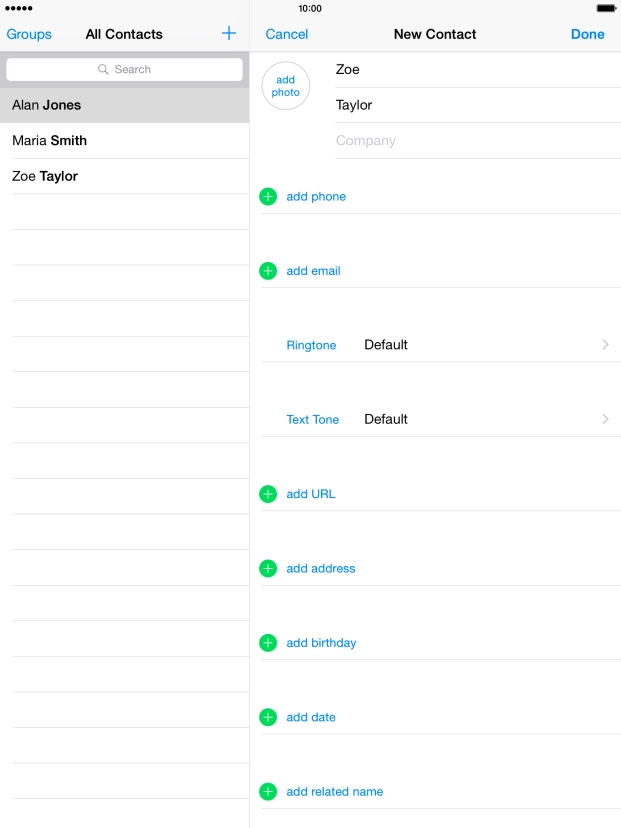This screenshot has height=828, width=621.
Task: Tap Done to save contact
Action: click(587, 34)
